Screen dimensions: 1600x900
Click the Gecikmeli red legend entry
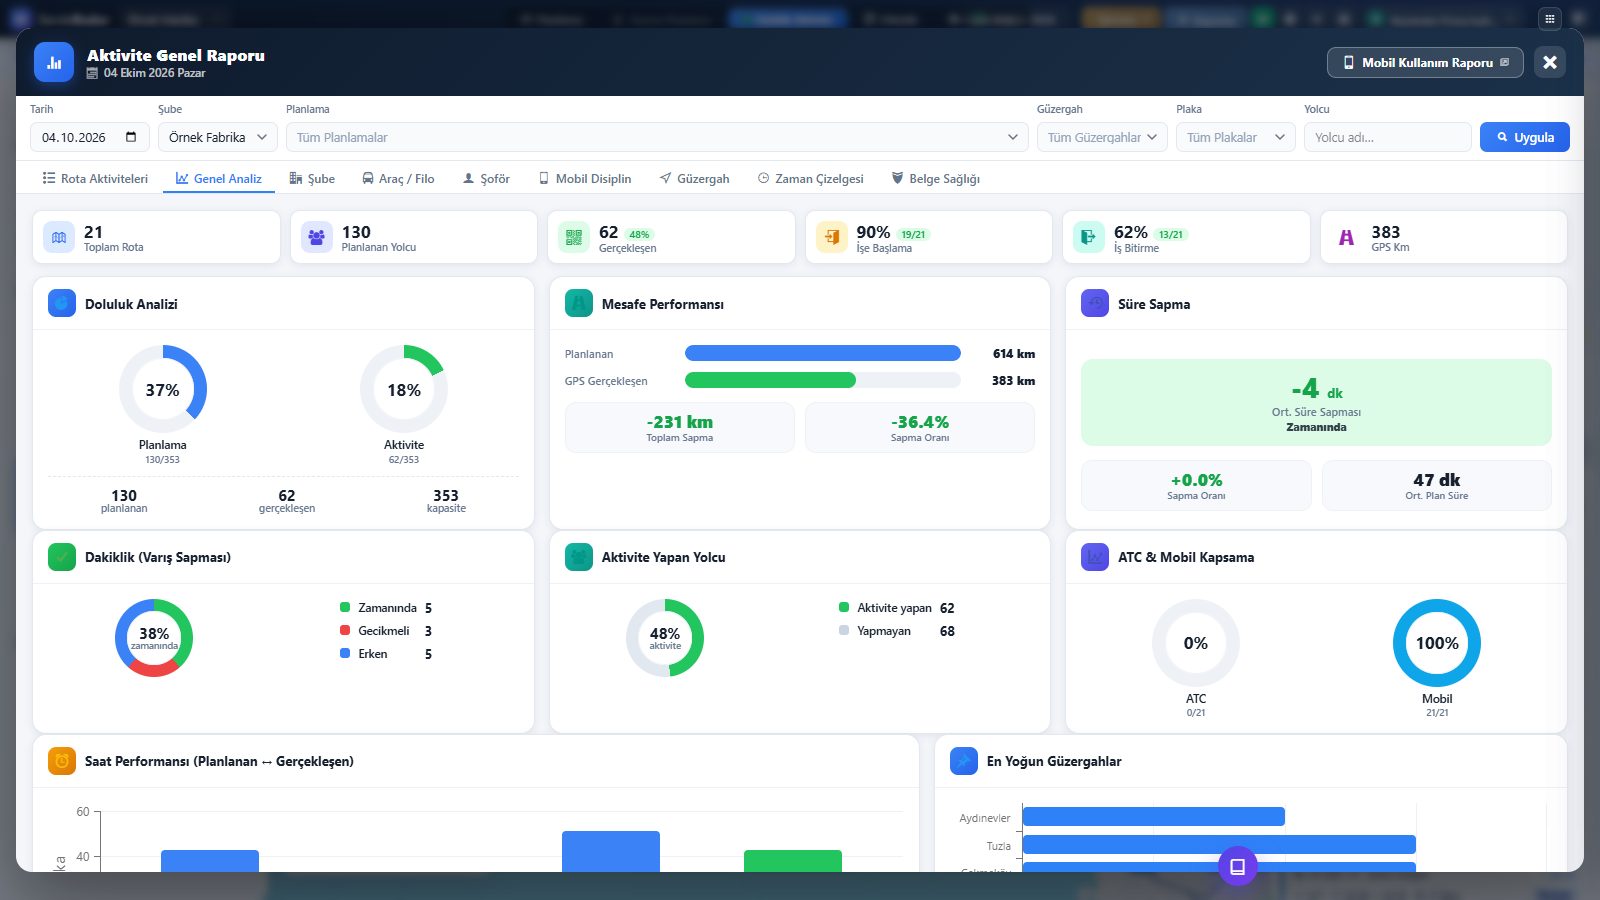point(386,631)
